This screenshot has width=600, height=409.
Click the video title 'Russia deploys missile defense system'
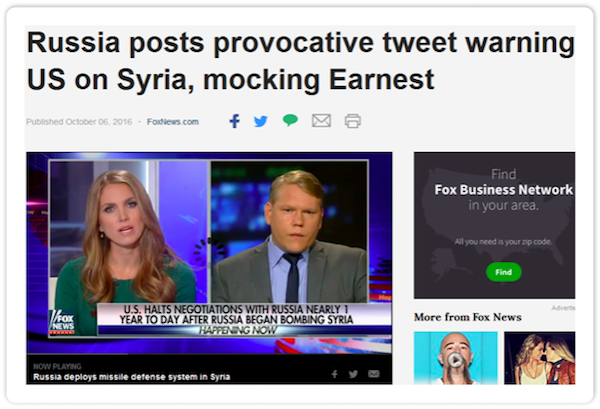132,377
